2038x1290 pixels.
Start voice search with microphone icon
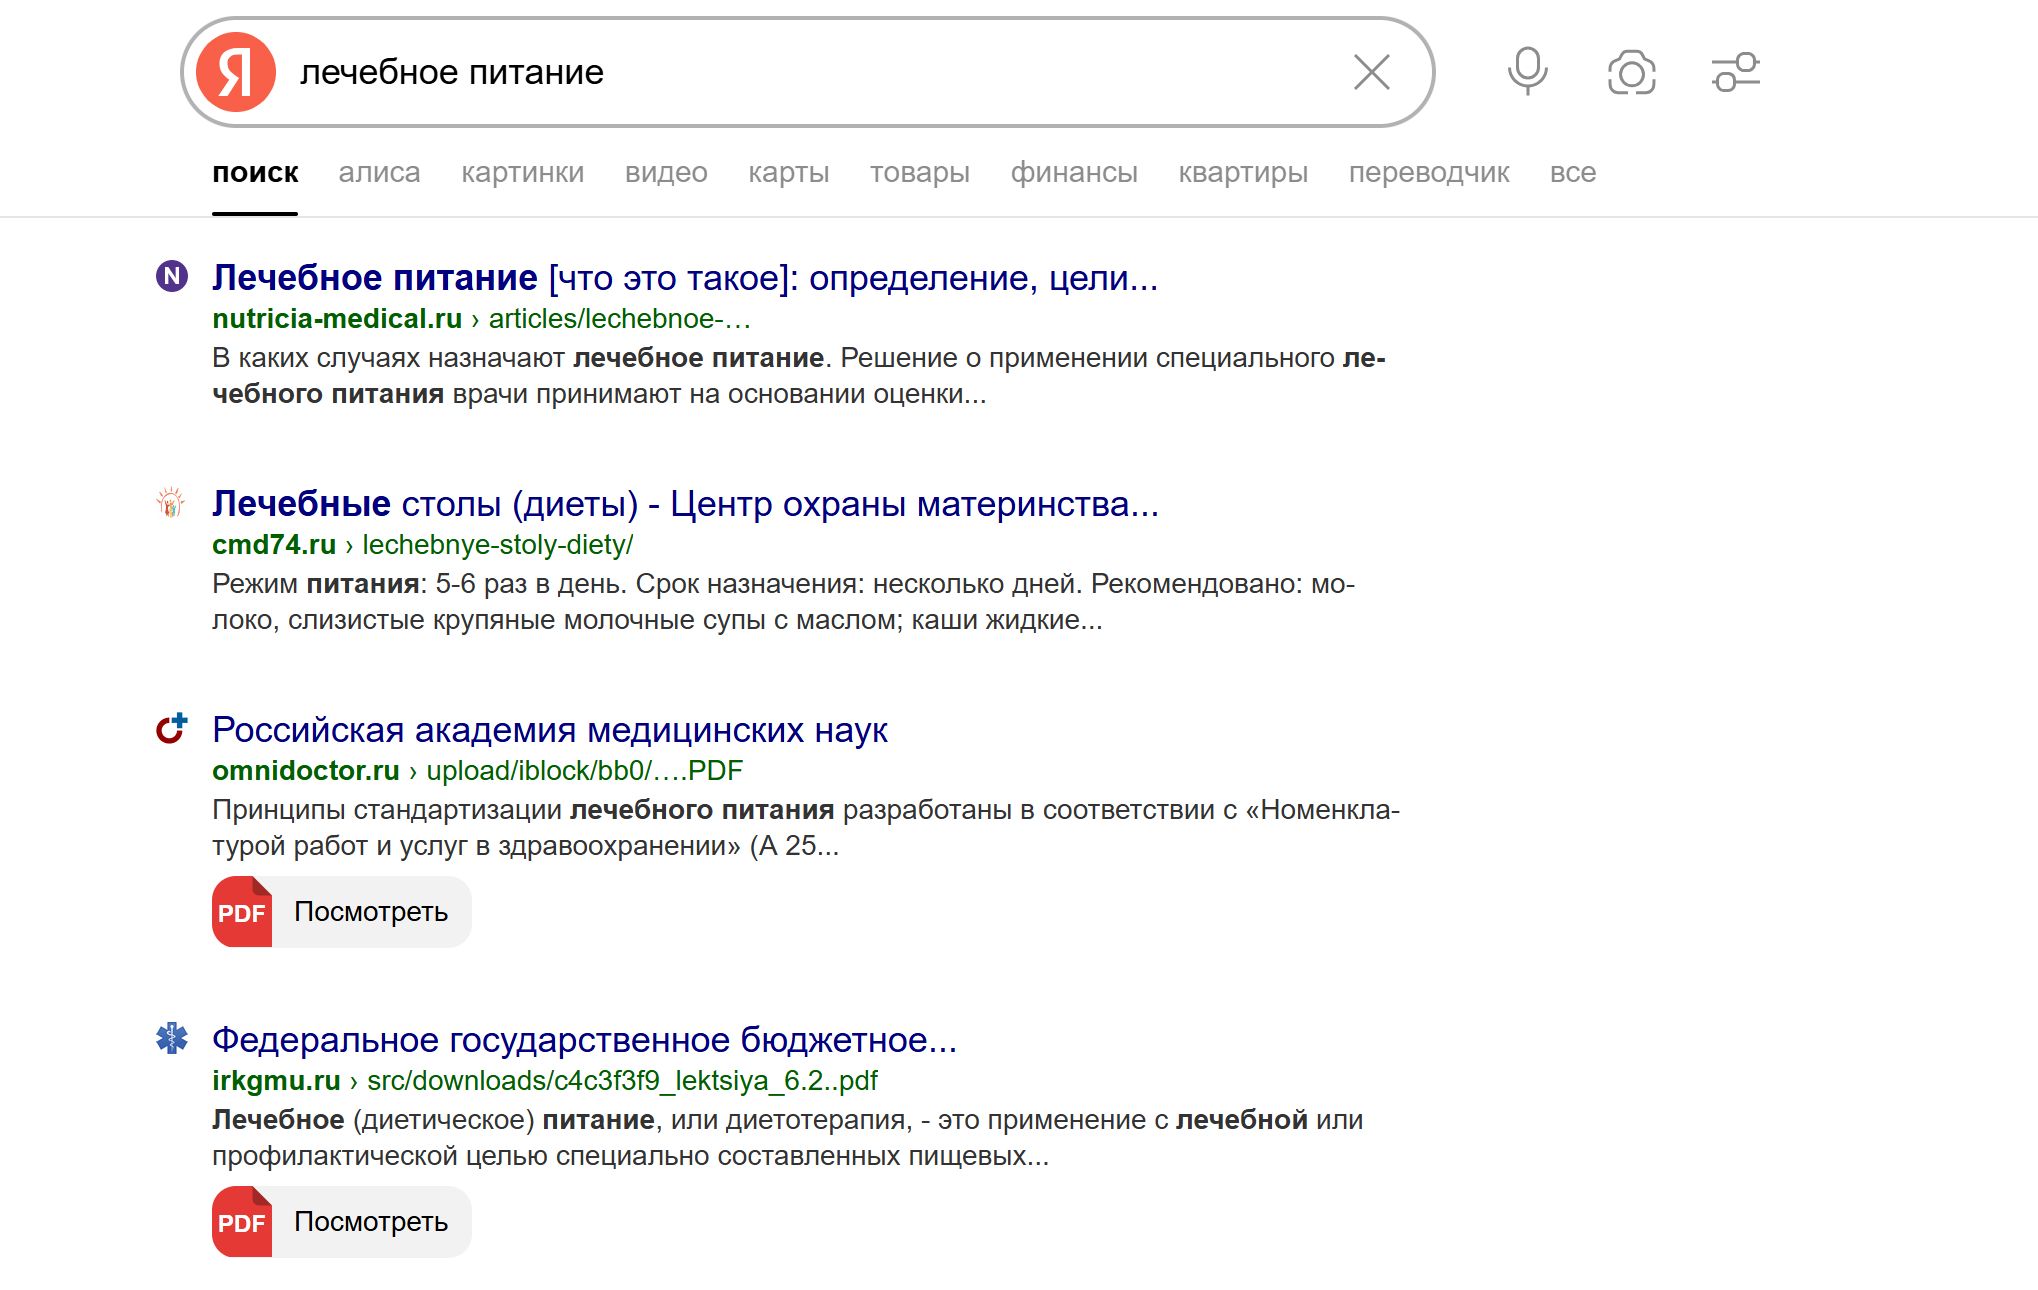pyautogui.click(x=1527, y=72)
